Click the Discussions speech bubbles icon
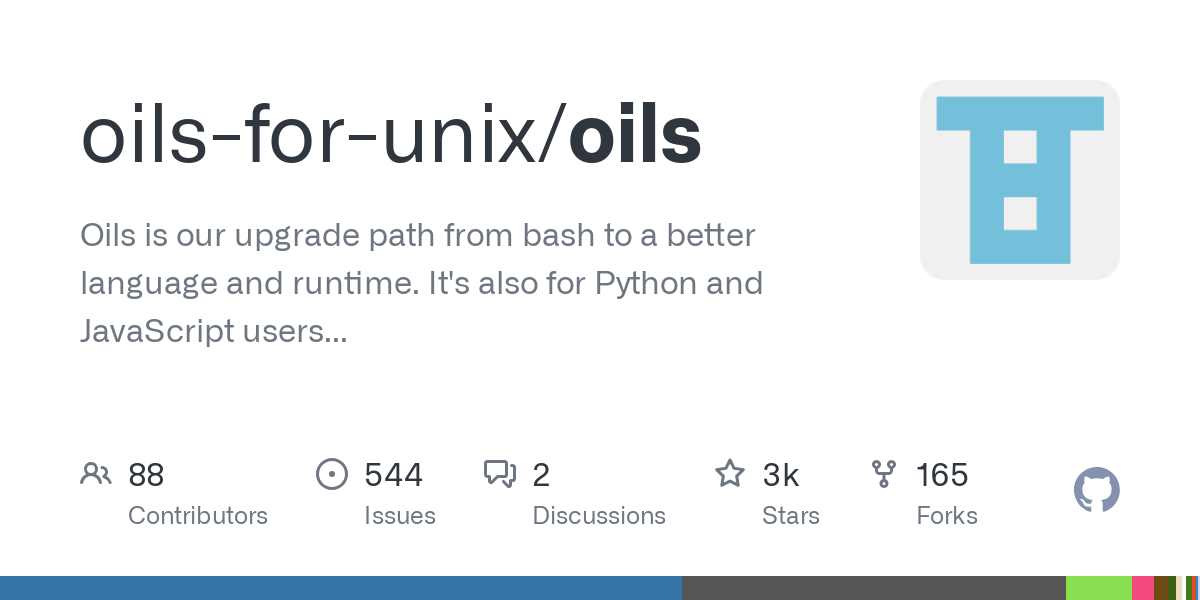This screenshot has height=600, width=1200. tap(500, 474)
